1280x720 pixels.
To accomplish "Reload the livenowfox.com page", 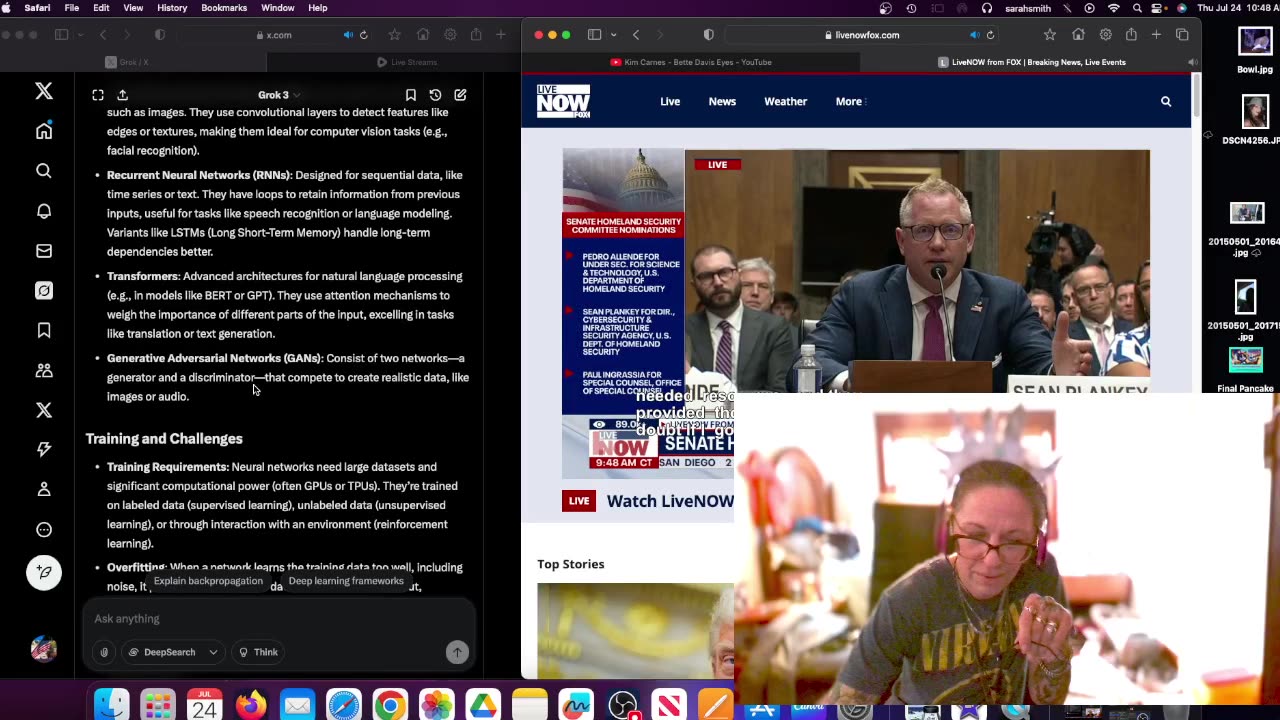I will coord(990,35).
